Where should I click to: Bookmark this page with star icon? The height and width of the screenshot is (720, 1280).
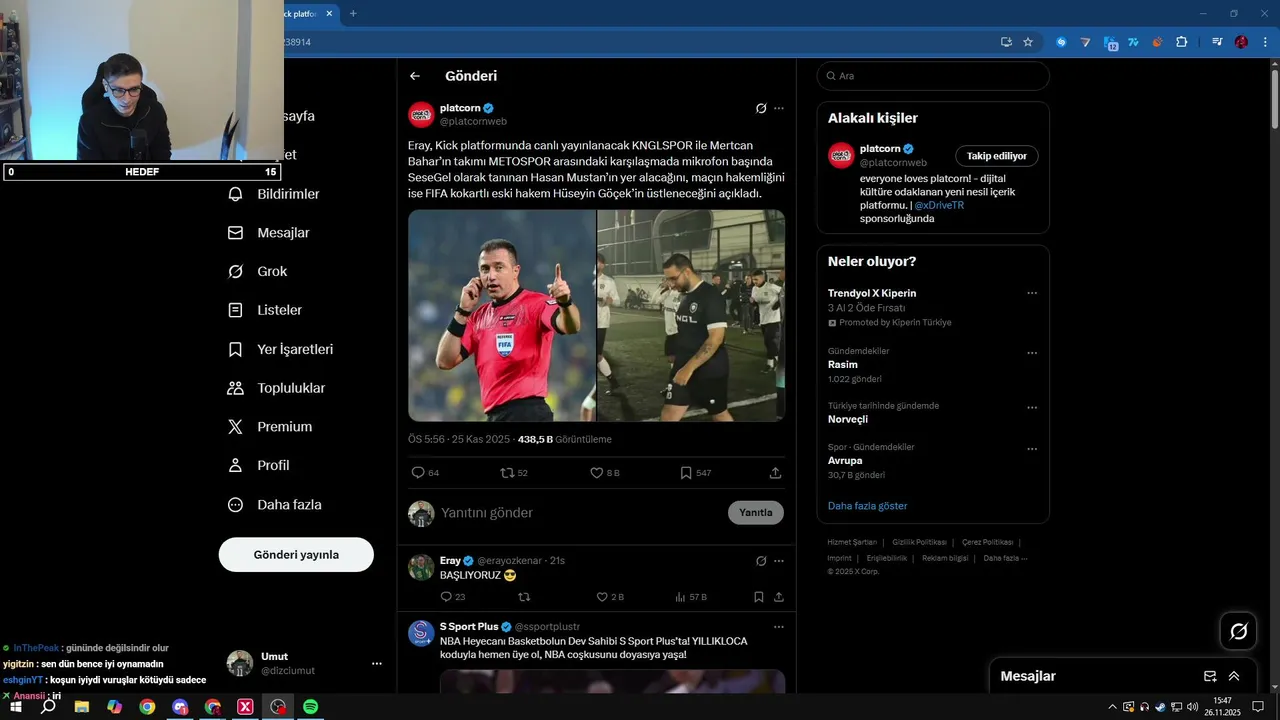[x=1028, y=42]
